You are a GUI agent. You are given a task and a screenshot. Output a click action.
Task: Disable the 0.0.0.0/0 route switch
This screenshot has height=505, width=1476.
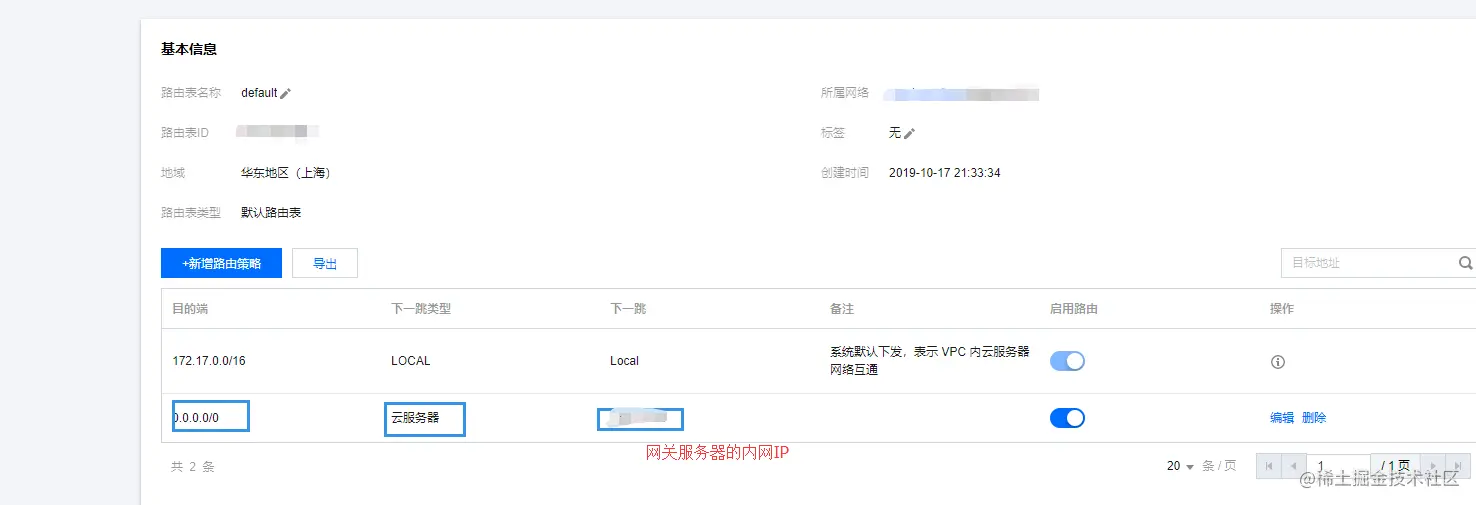pos(1067,418)
